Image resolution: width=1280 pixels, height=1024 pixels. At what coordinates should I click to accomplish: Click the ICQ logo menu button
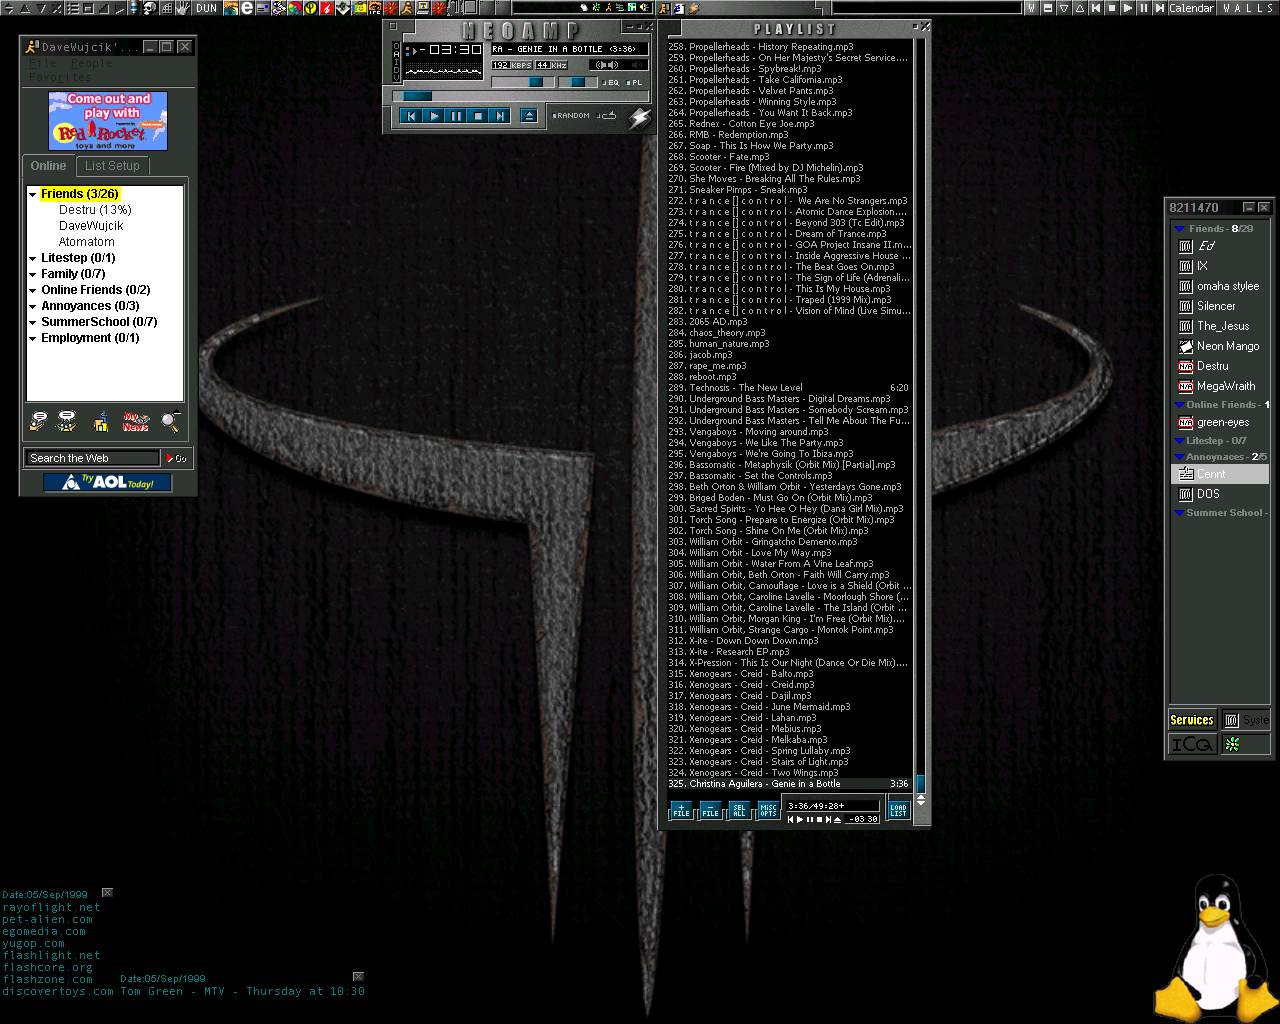(1192, 745)
